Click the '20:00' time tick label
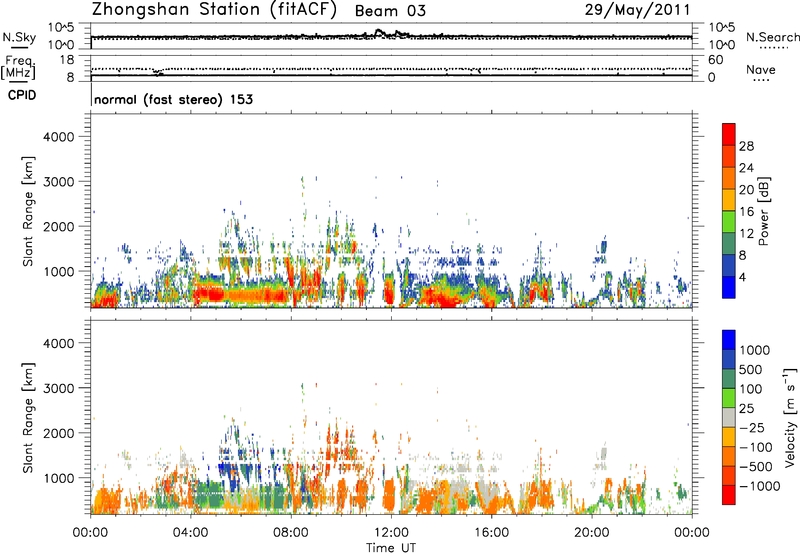Image resolution: width=800 pixels, height=554 pixels. [x=591, y=533]
